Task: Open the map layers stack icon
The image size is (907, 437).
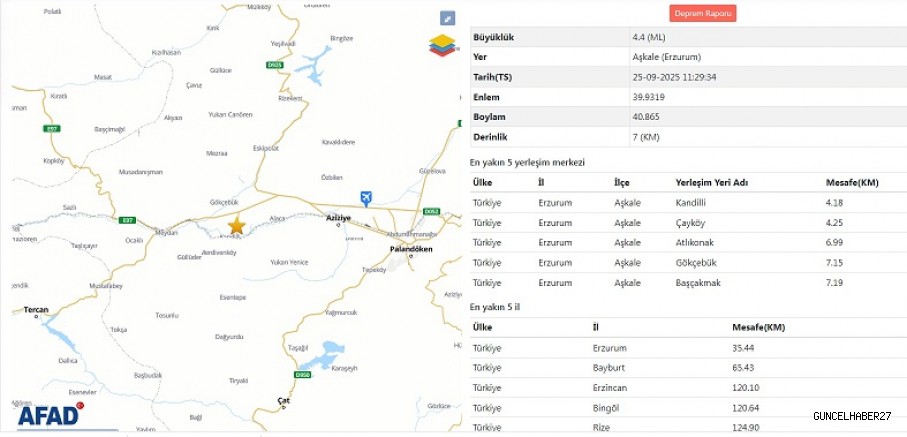Action: pos(442,45)
